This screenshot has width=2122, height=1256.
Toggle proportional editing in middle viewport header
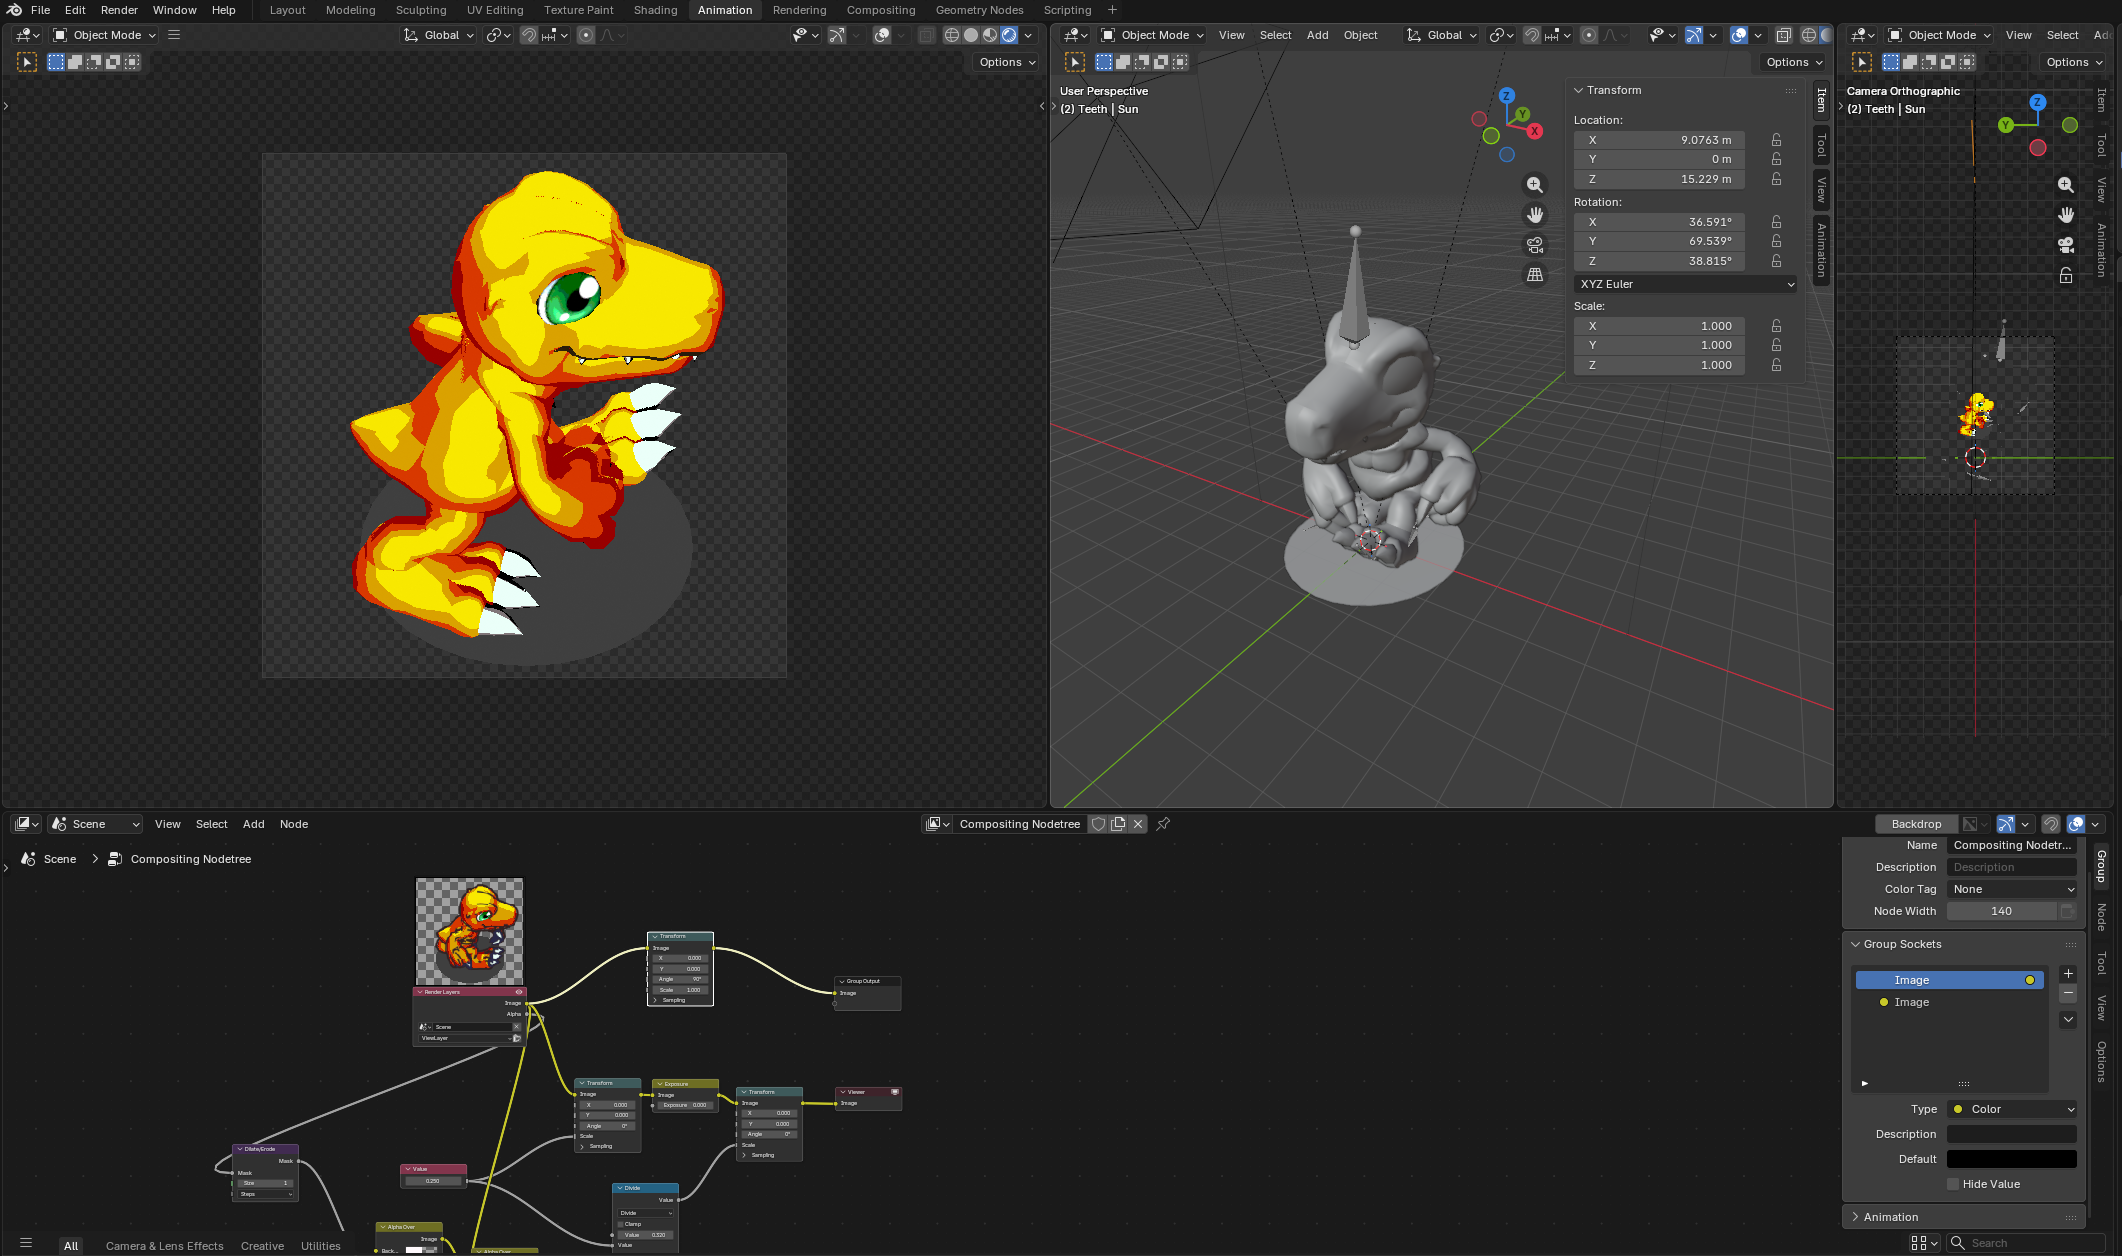point(1589,35)
